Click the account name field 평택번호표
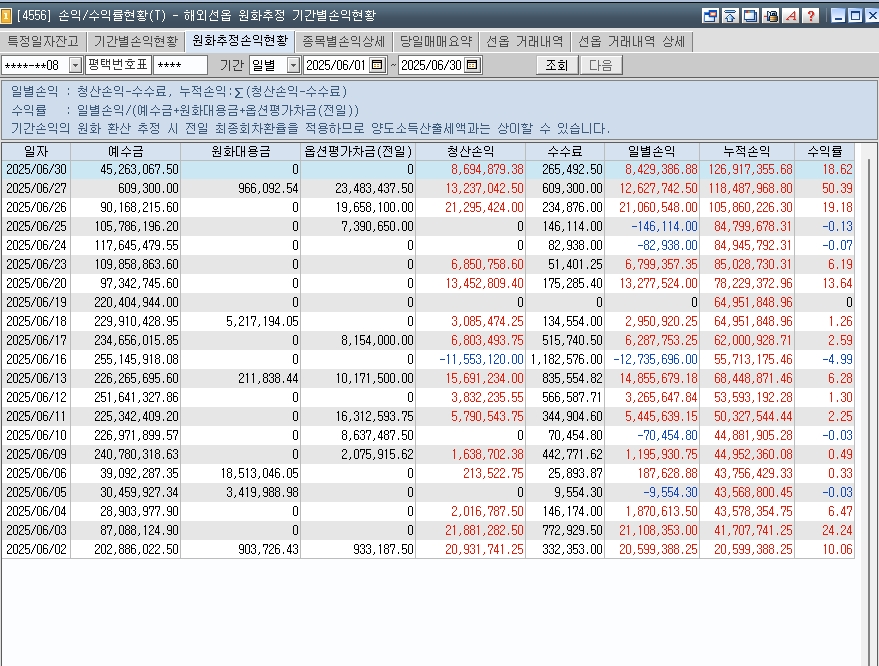This screenshot has height=666, width=879. pyautogui.click(x=118, y=65)
